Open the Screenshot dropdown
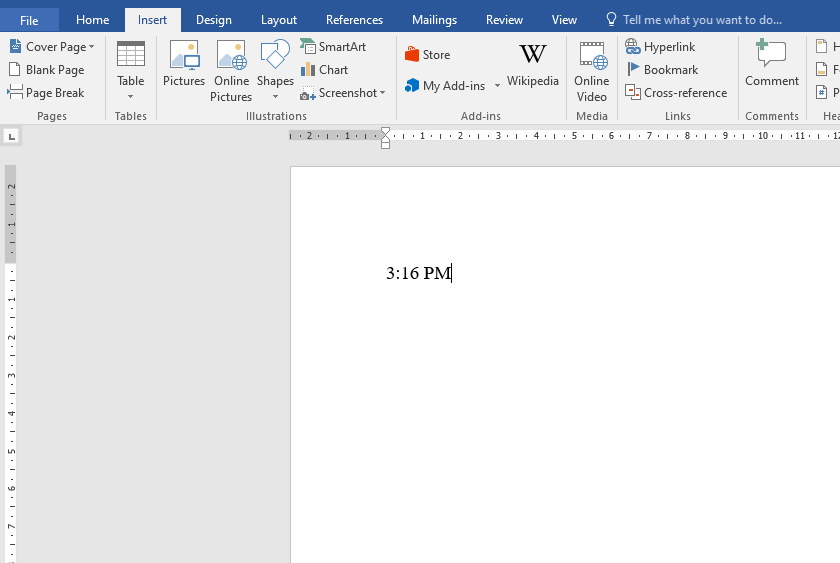 coord(382,93)
